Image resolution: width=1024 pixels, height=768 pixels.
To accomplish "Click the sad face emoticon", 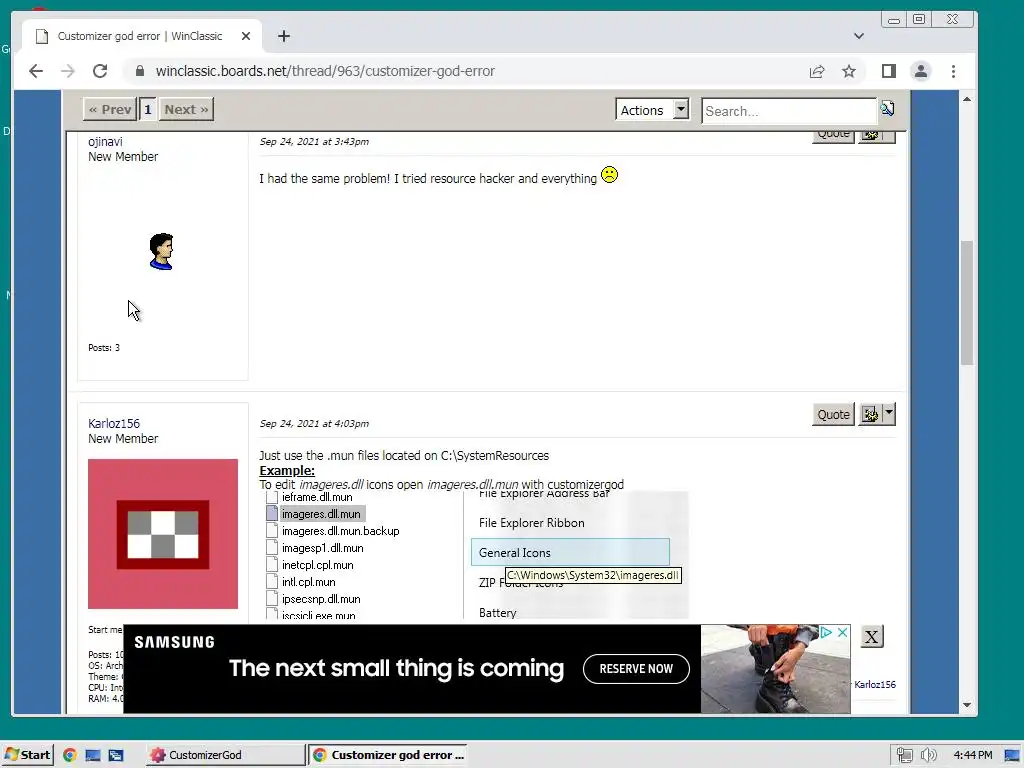I will point(609,175).
